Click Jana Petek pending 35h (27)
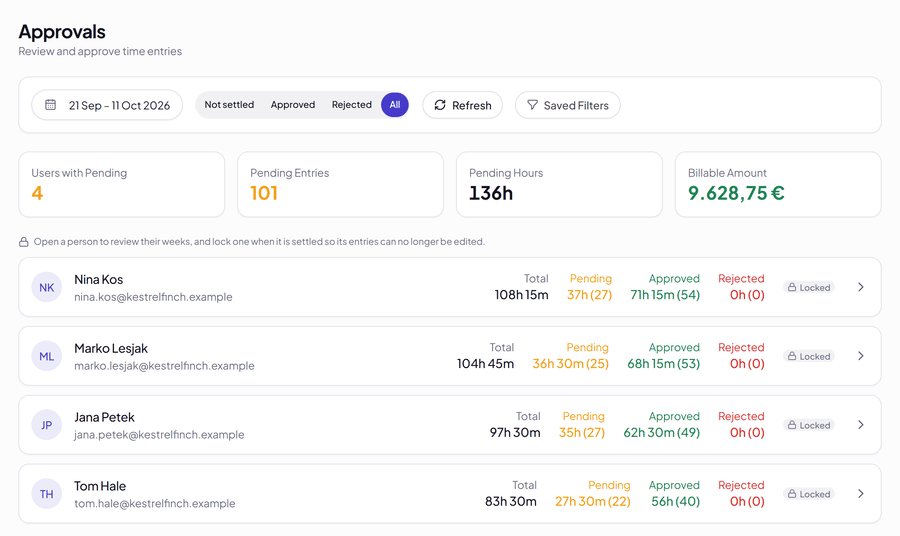The height and width of the screenshot is (536, 900). point(582,433)
